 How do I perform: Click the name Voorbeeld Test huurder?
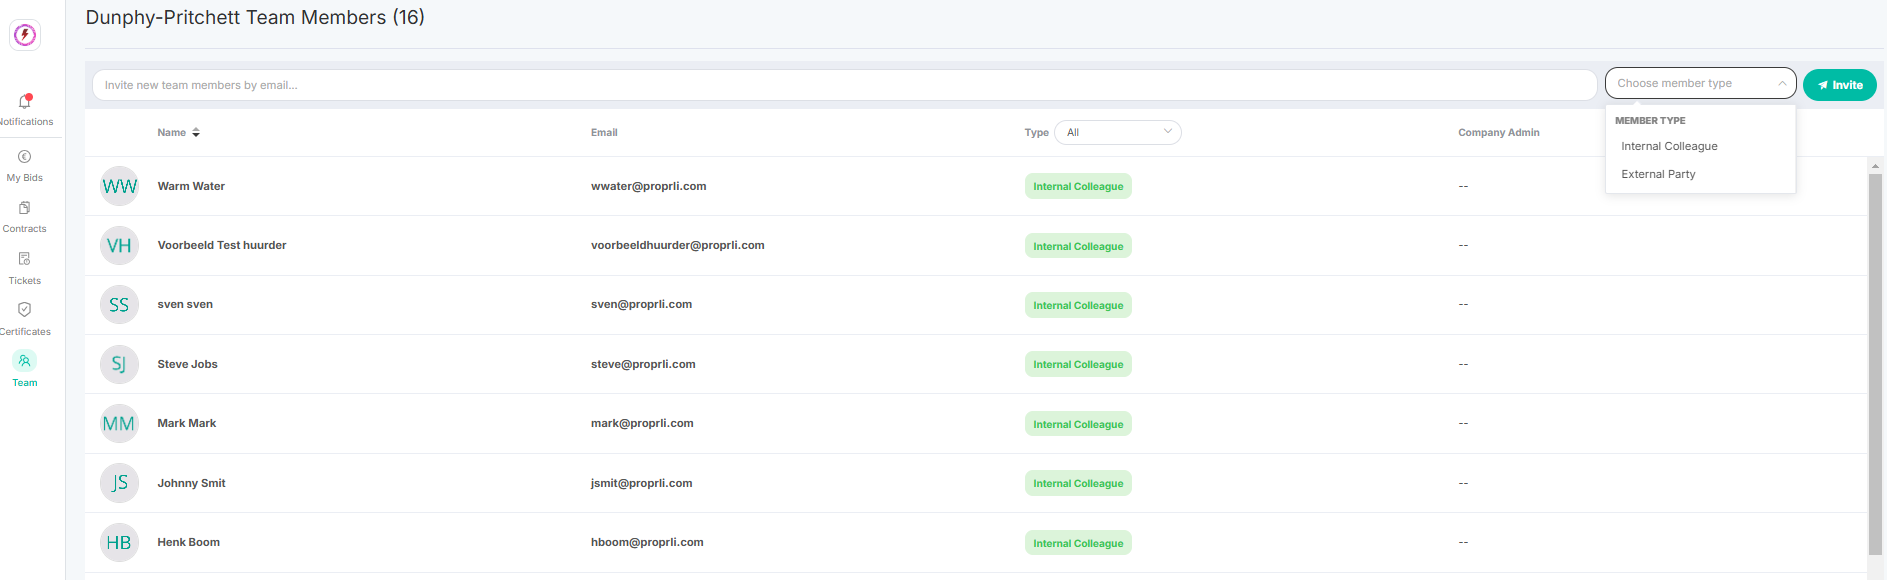point(222,245)
